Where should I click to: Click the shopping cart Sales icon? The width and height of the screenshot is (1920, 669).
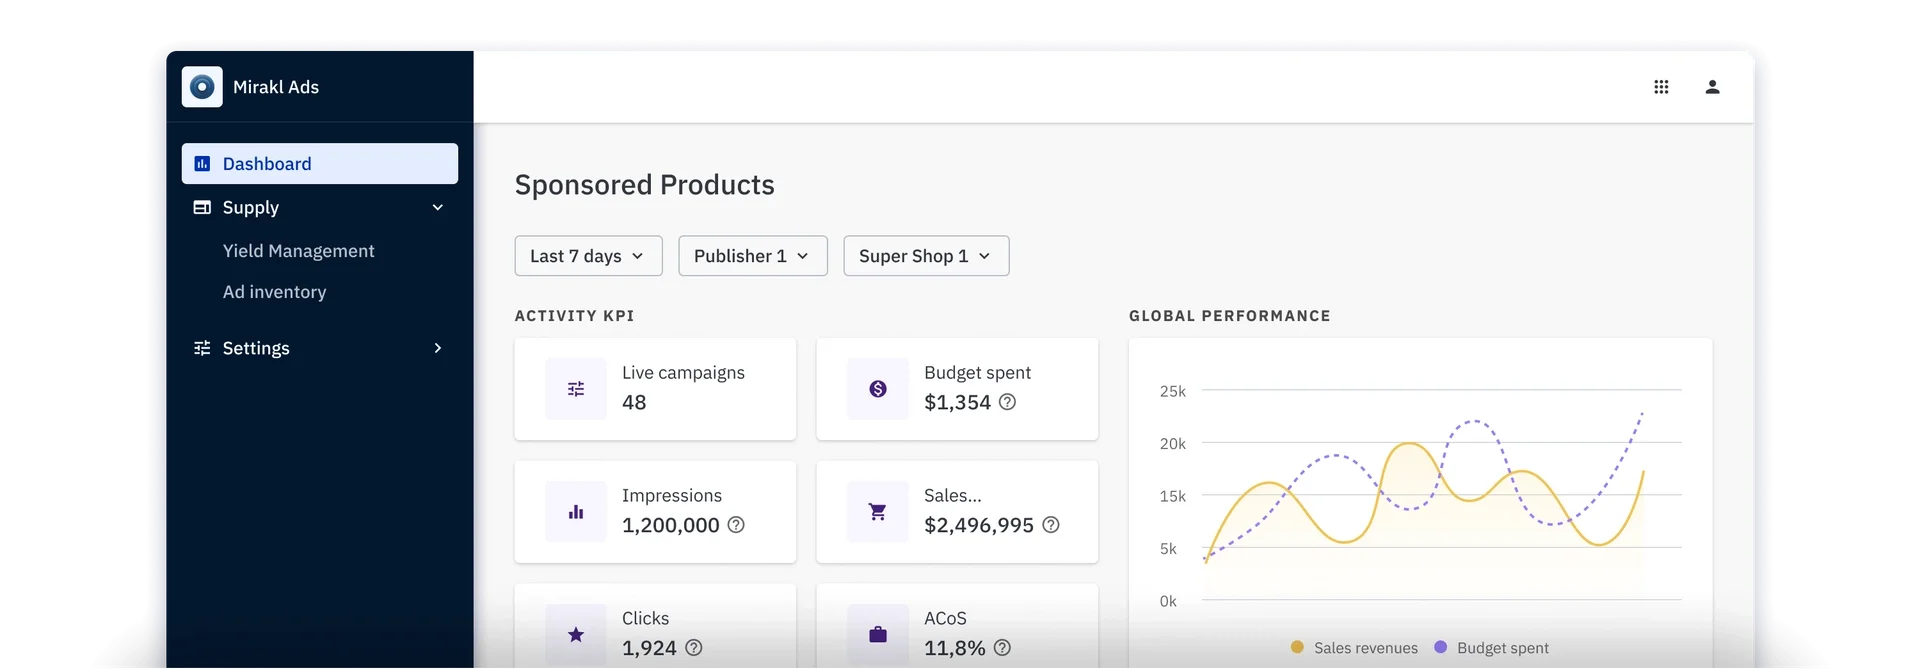[878, 512]
